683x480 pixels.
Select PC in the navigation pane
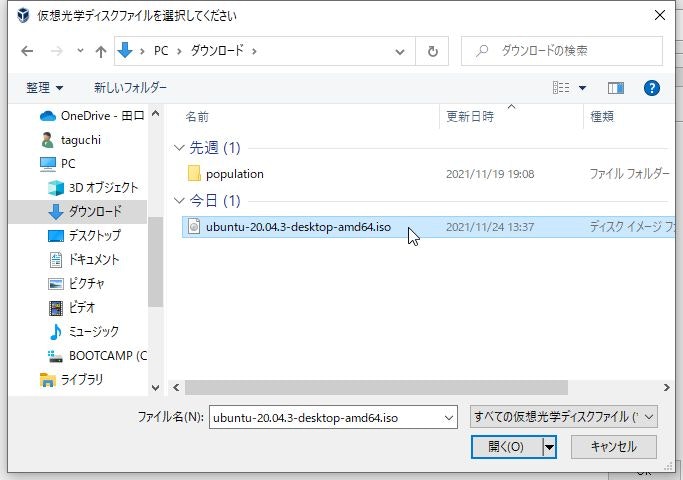click(x=57, y=164)
